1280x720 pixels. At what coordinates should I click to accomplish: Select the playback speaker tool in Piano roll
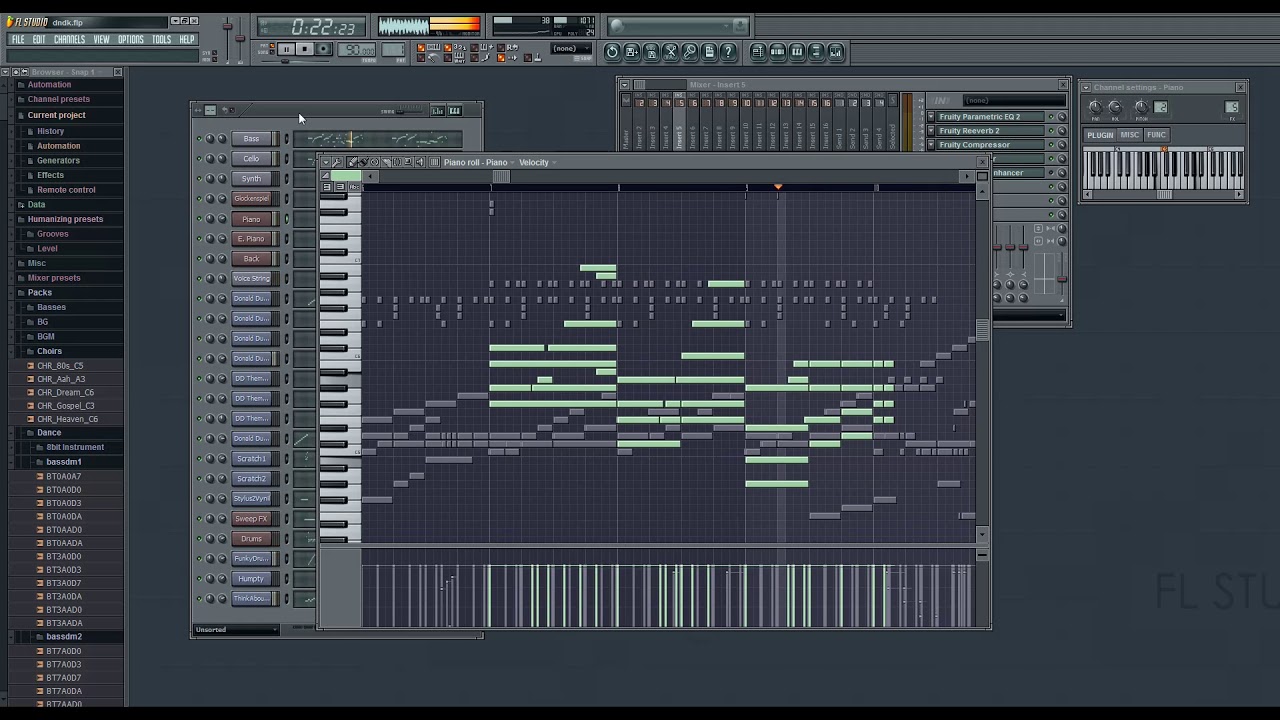(x=419, y=162)
